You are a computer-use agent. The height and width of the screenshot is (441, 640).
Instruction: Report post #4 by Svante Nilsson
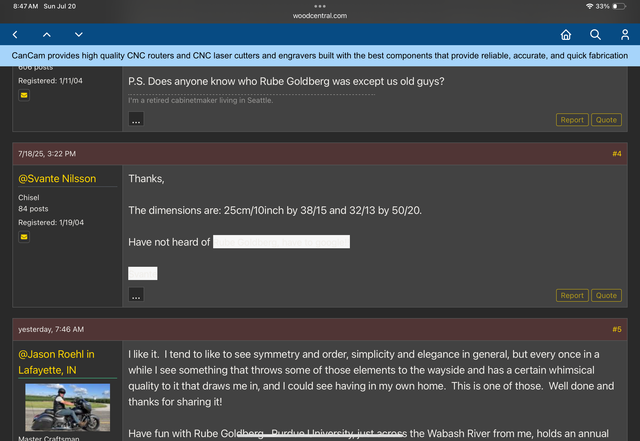[x=572, y=295]
